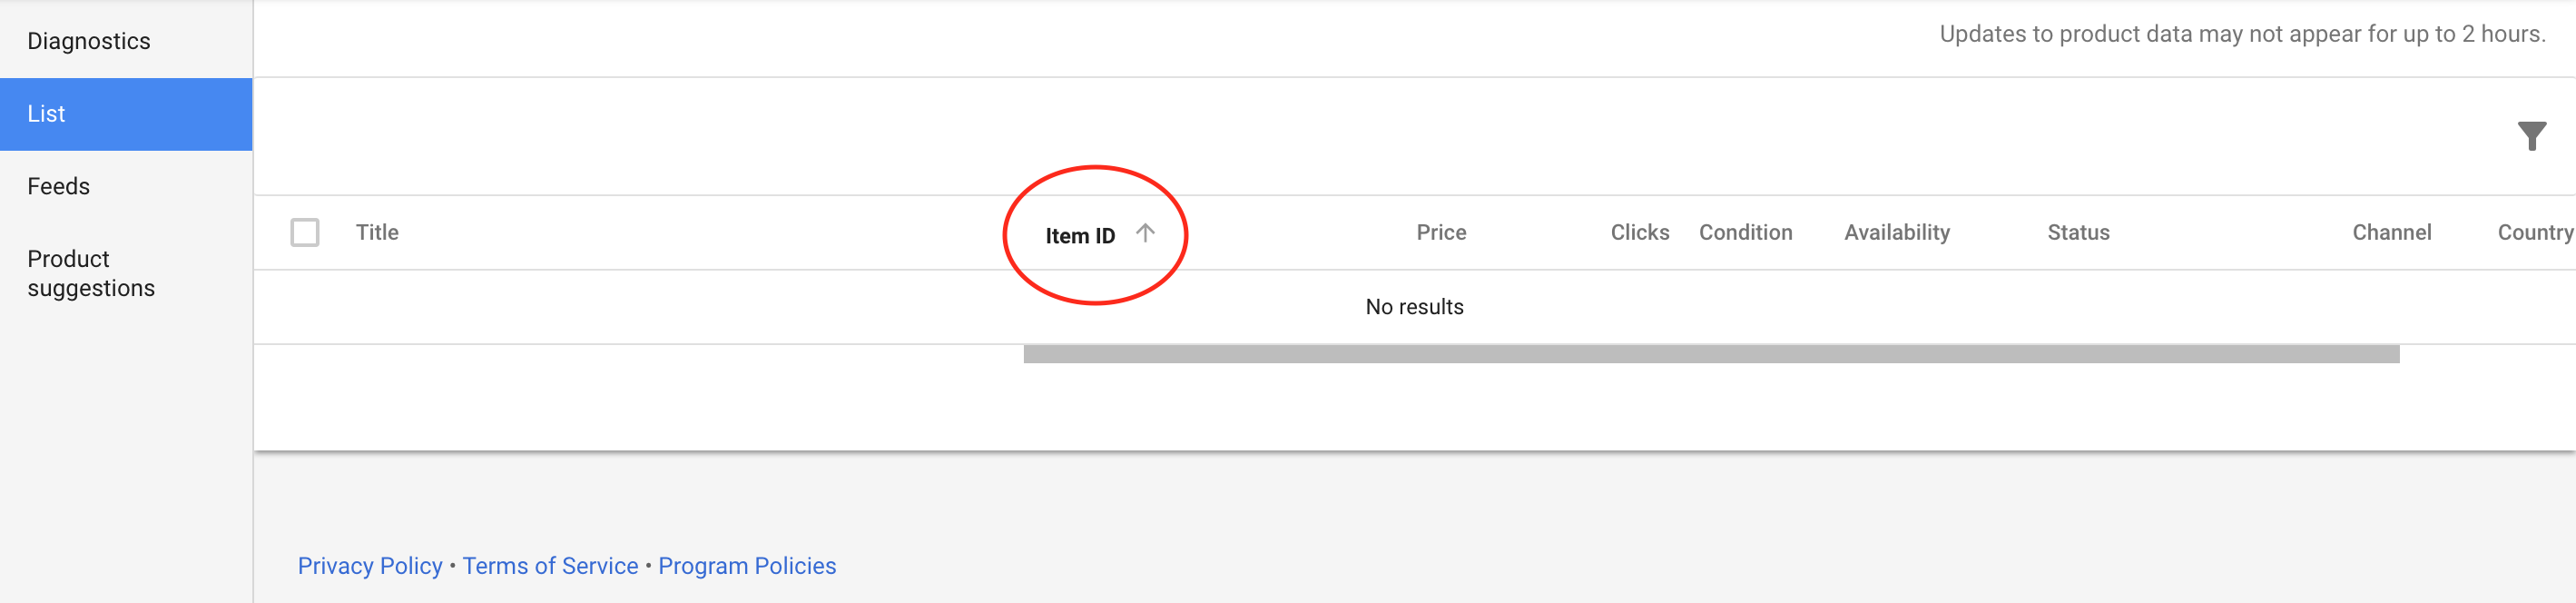Sort by the Clicks column
This screenshot has height=603, width=2576.
[x=1639, y=232]
